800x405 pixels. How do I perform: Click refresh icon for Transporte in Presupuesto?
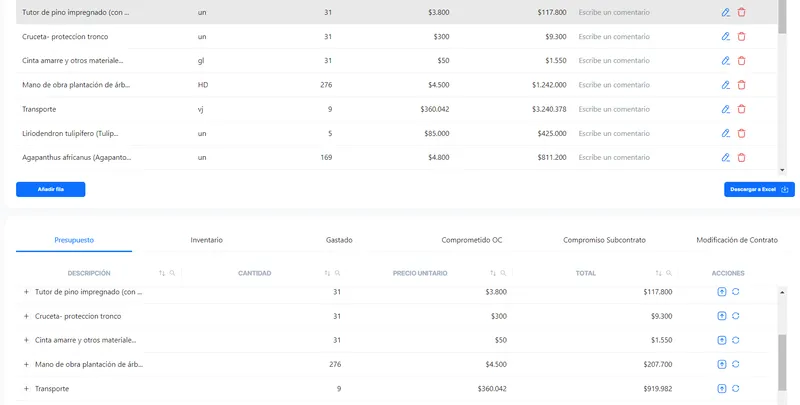coord(735,389)
